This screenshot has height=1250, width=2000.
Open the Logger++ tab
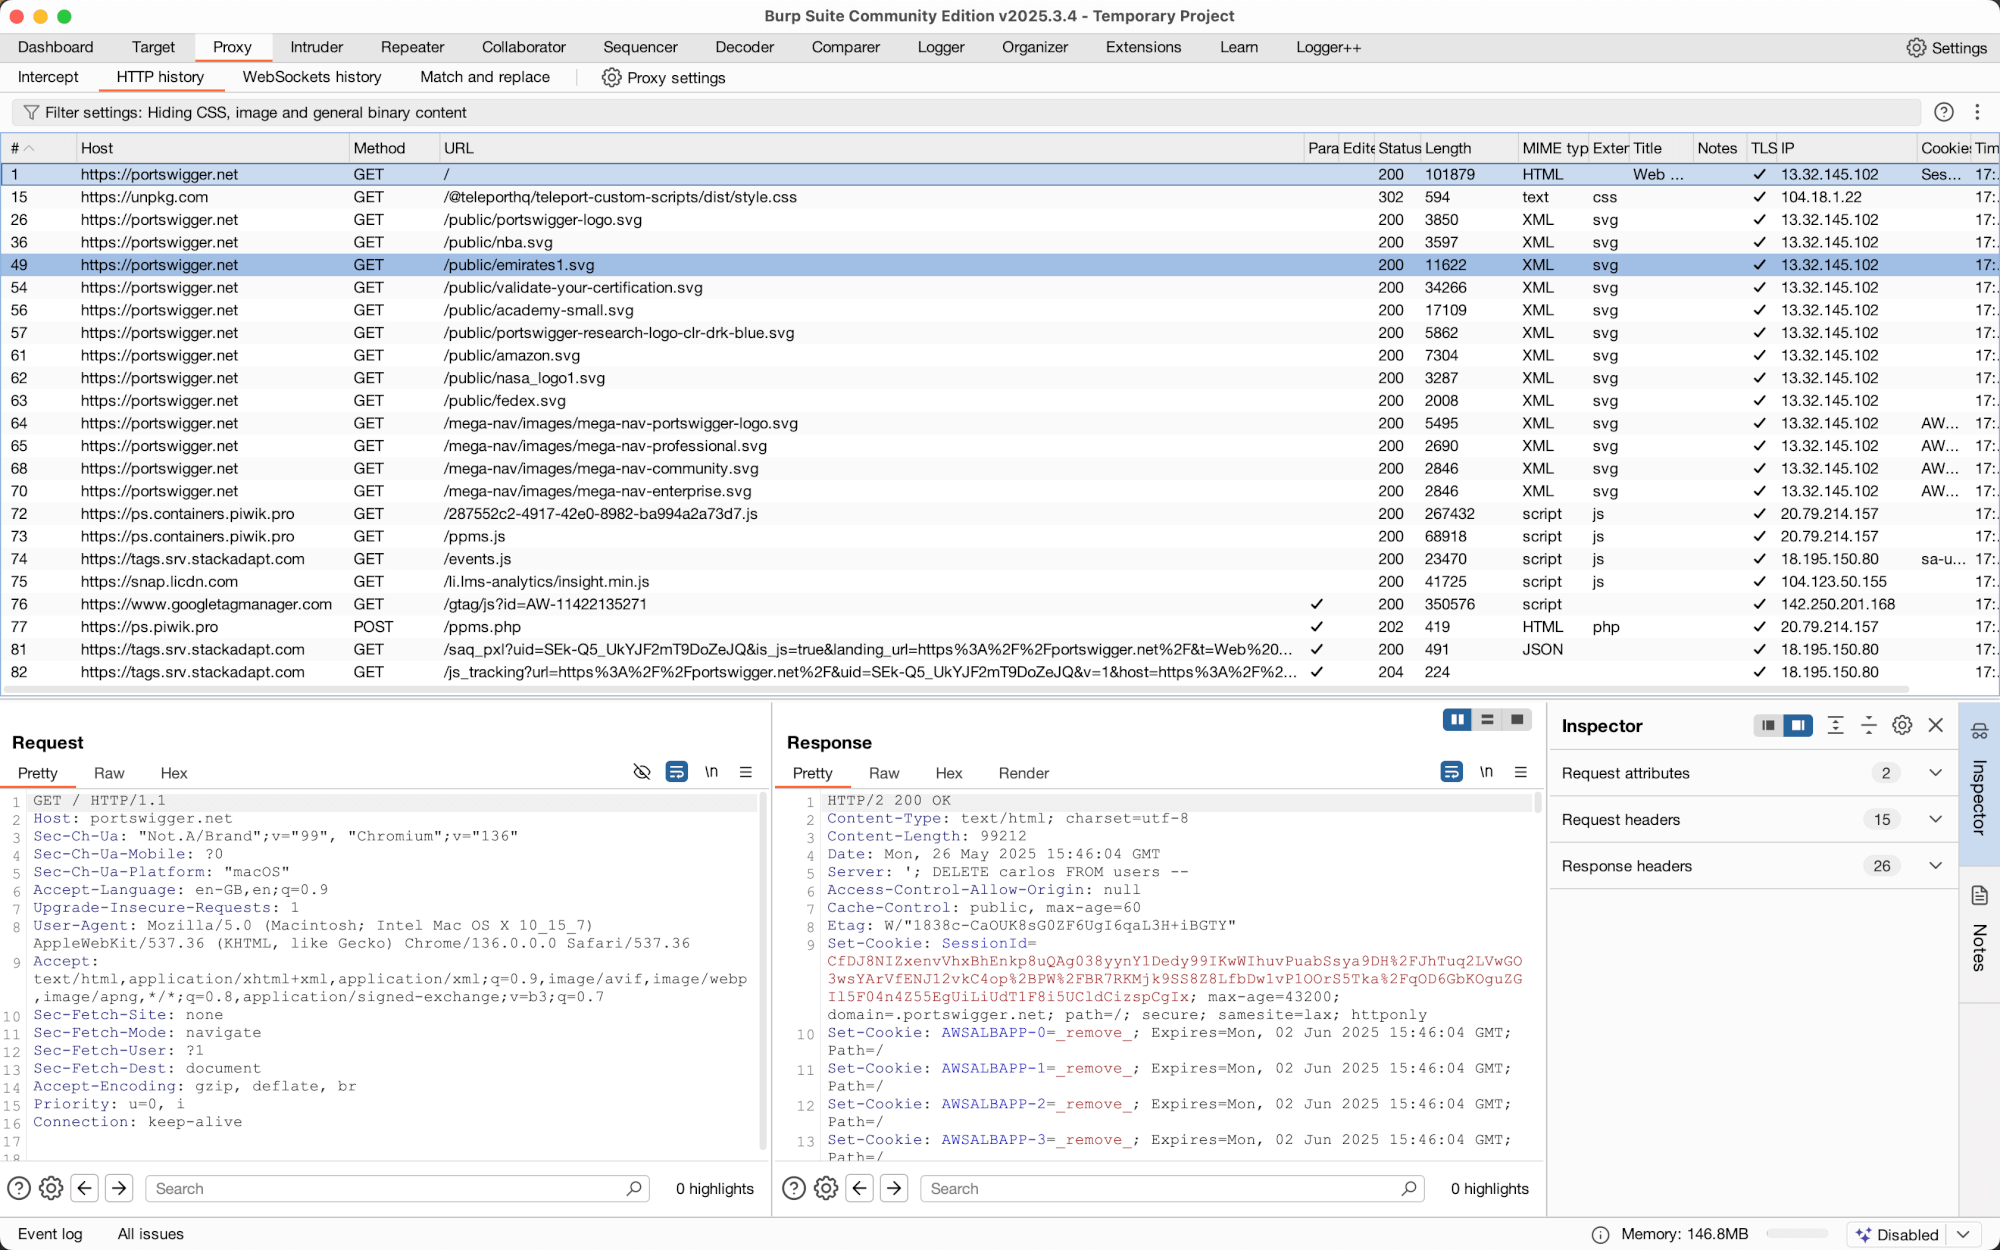pos(1328,47)
